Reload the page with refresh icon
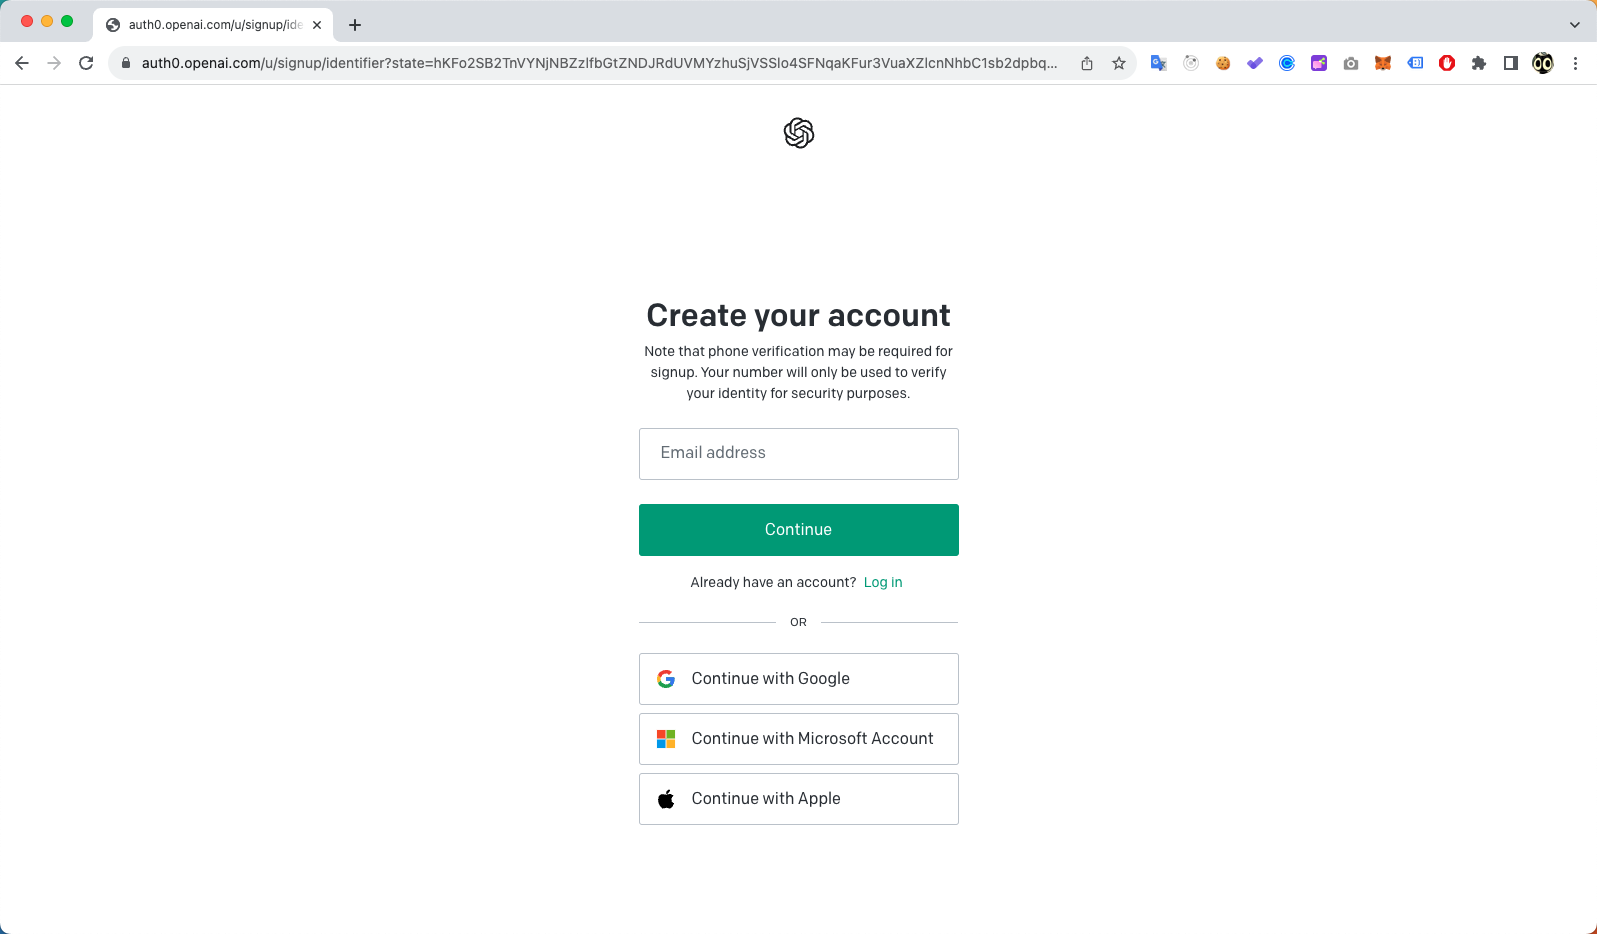The width and height of the screenshot is (1597, 934). coord(86,63)
